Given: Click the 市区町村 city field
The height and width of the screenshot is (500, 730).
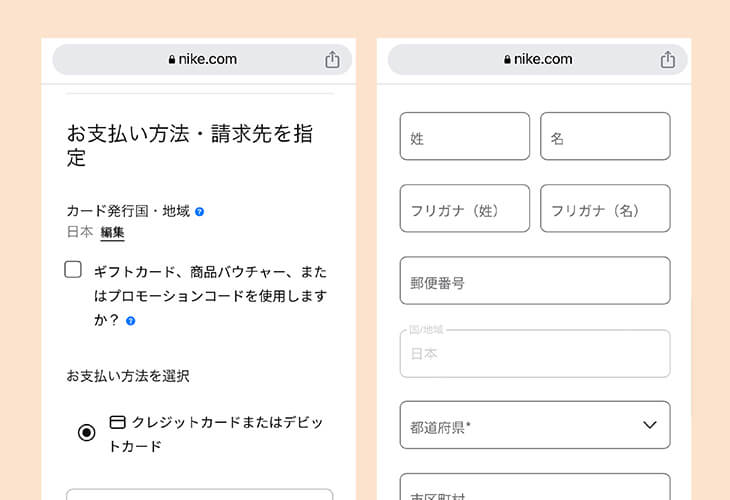Looking at the screenshot, I should pyautogui.click(x=535, y=488).
